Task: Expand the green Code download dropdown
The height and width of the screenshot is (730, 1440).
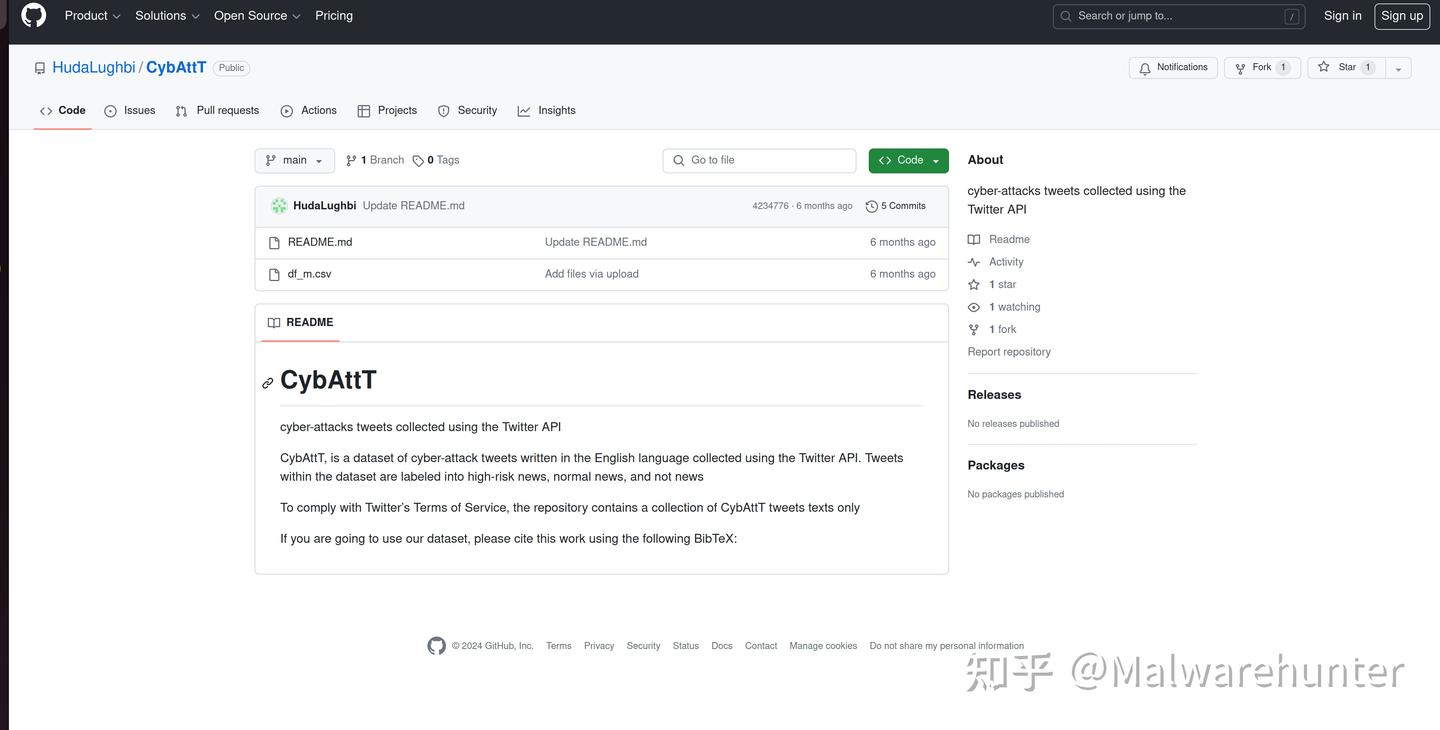Action: [936, 160]
